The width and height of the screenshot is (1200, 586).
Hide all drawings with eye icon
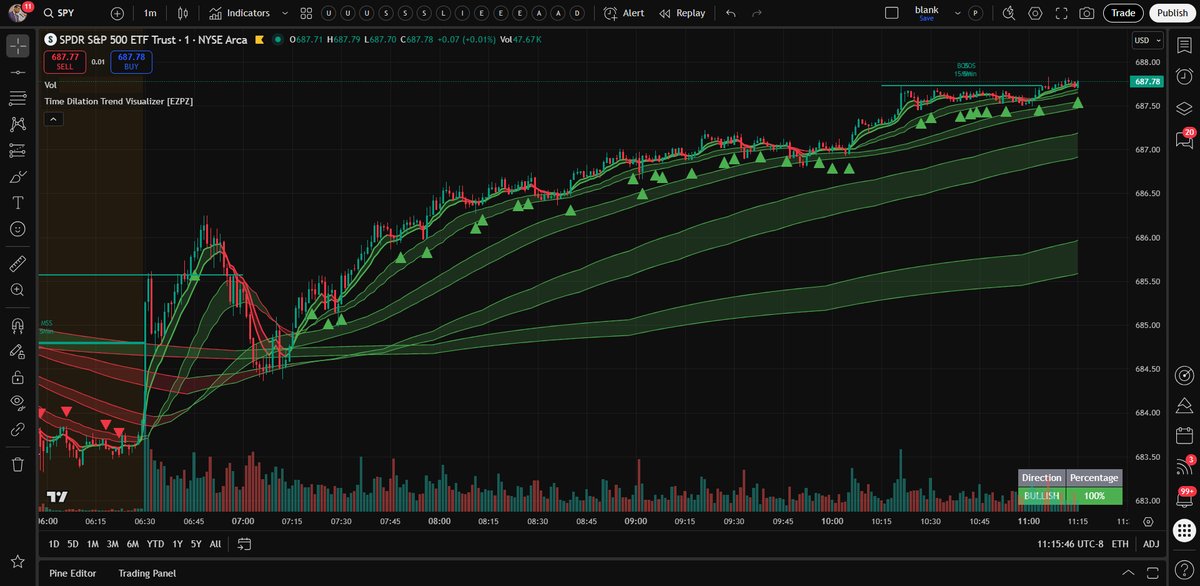point(17,403)
